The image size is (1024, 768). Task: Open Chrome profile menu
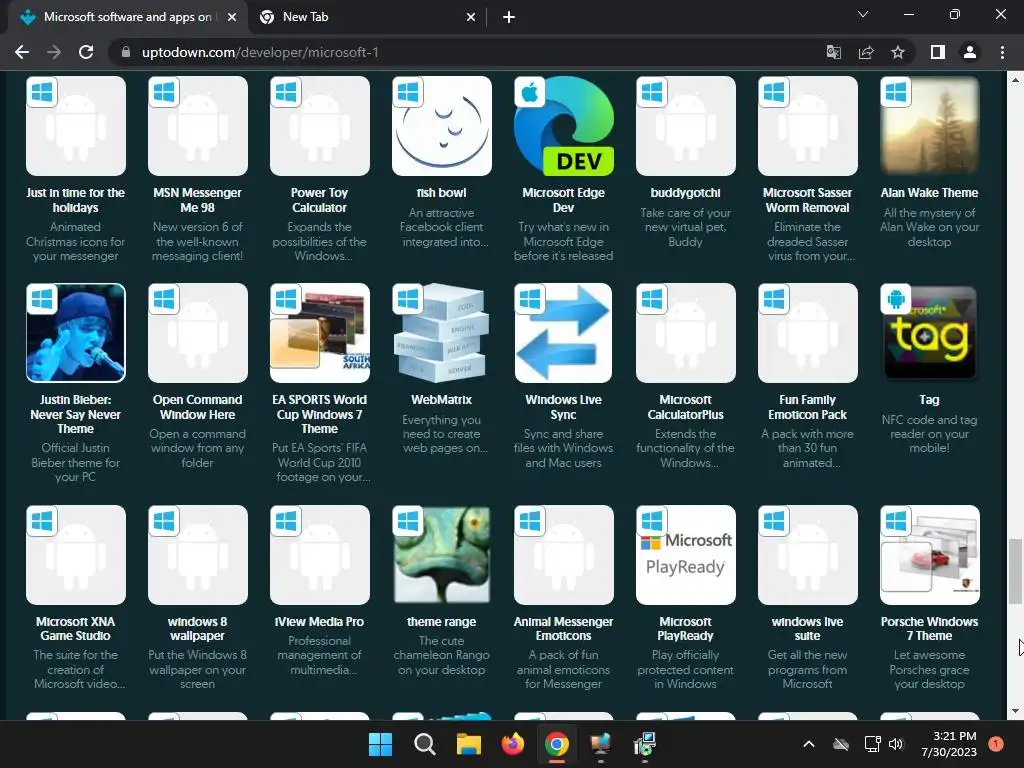point(970,52)
